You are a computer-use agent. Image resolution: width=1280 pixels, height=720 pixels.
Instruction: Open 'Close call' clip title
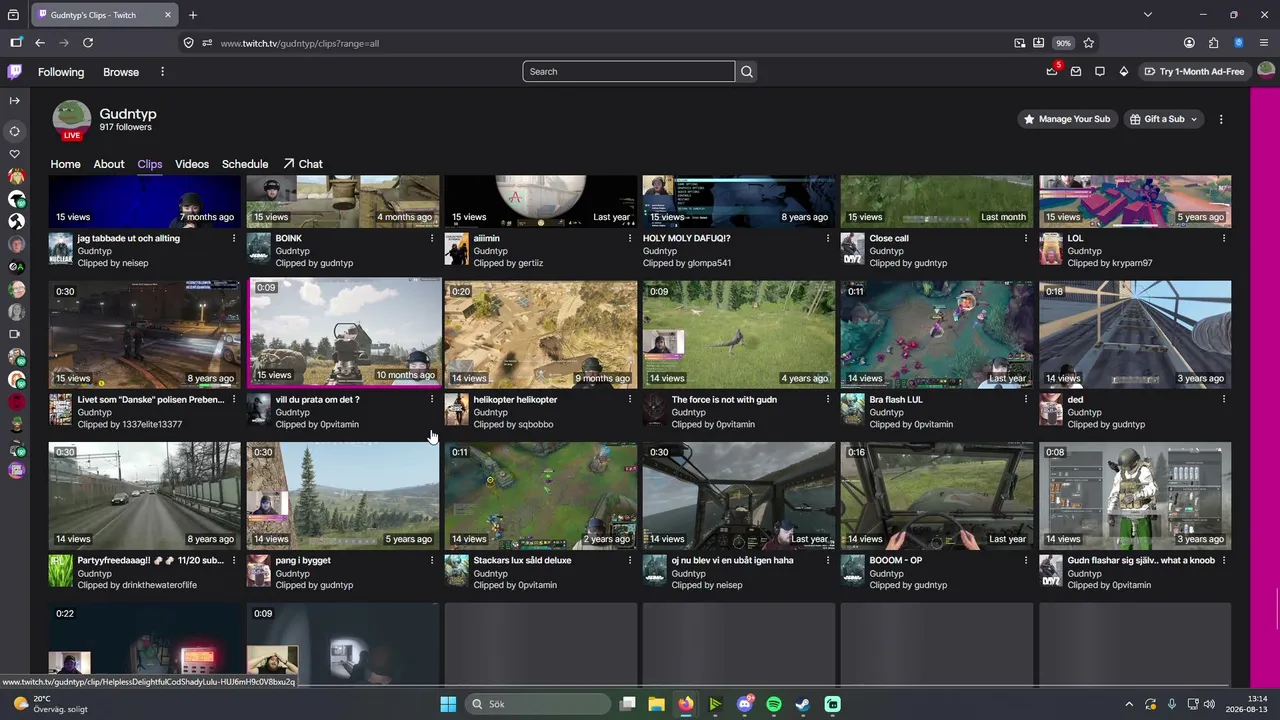pyautogui.click(x=889, y=238)
